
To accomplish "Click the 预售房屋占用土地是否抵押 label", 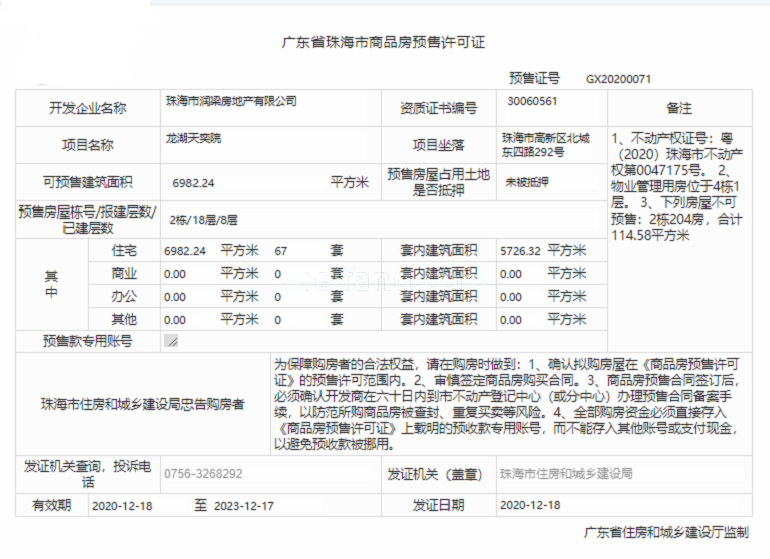I will (x=438, y=182).
